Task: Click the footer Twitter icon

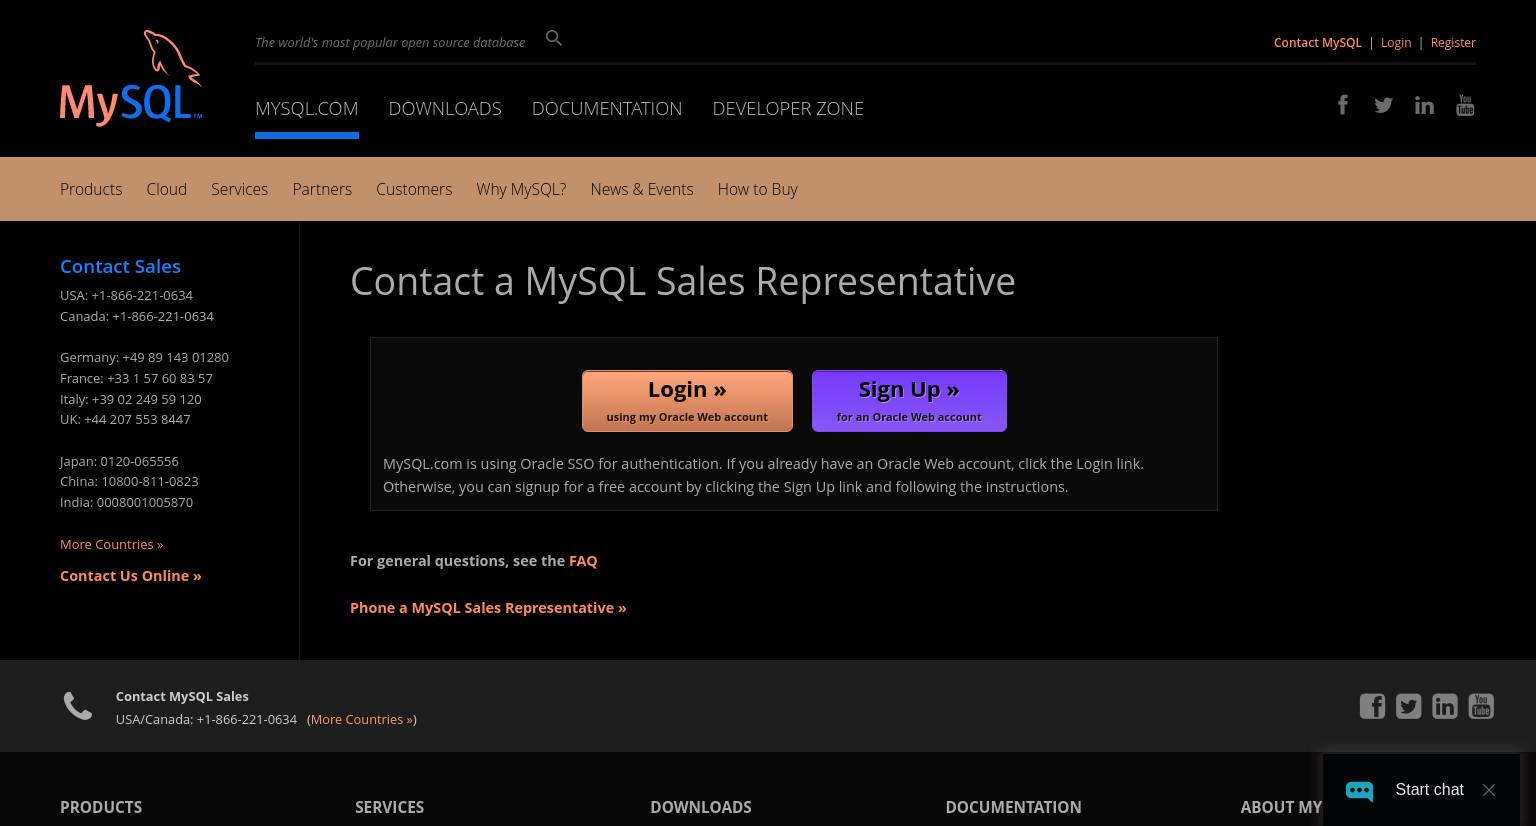Action: pos(1408,706)
